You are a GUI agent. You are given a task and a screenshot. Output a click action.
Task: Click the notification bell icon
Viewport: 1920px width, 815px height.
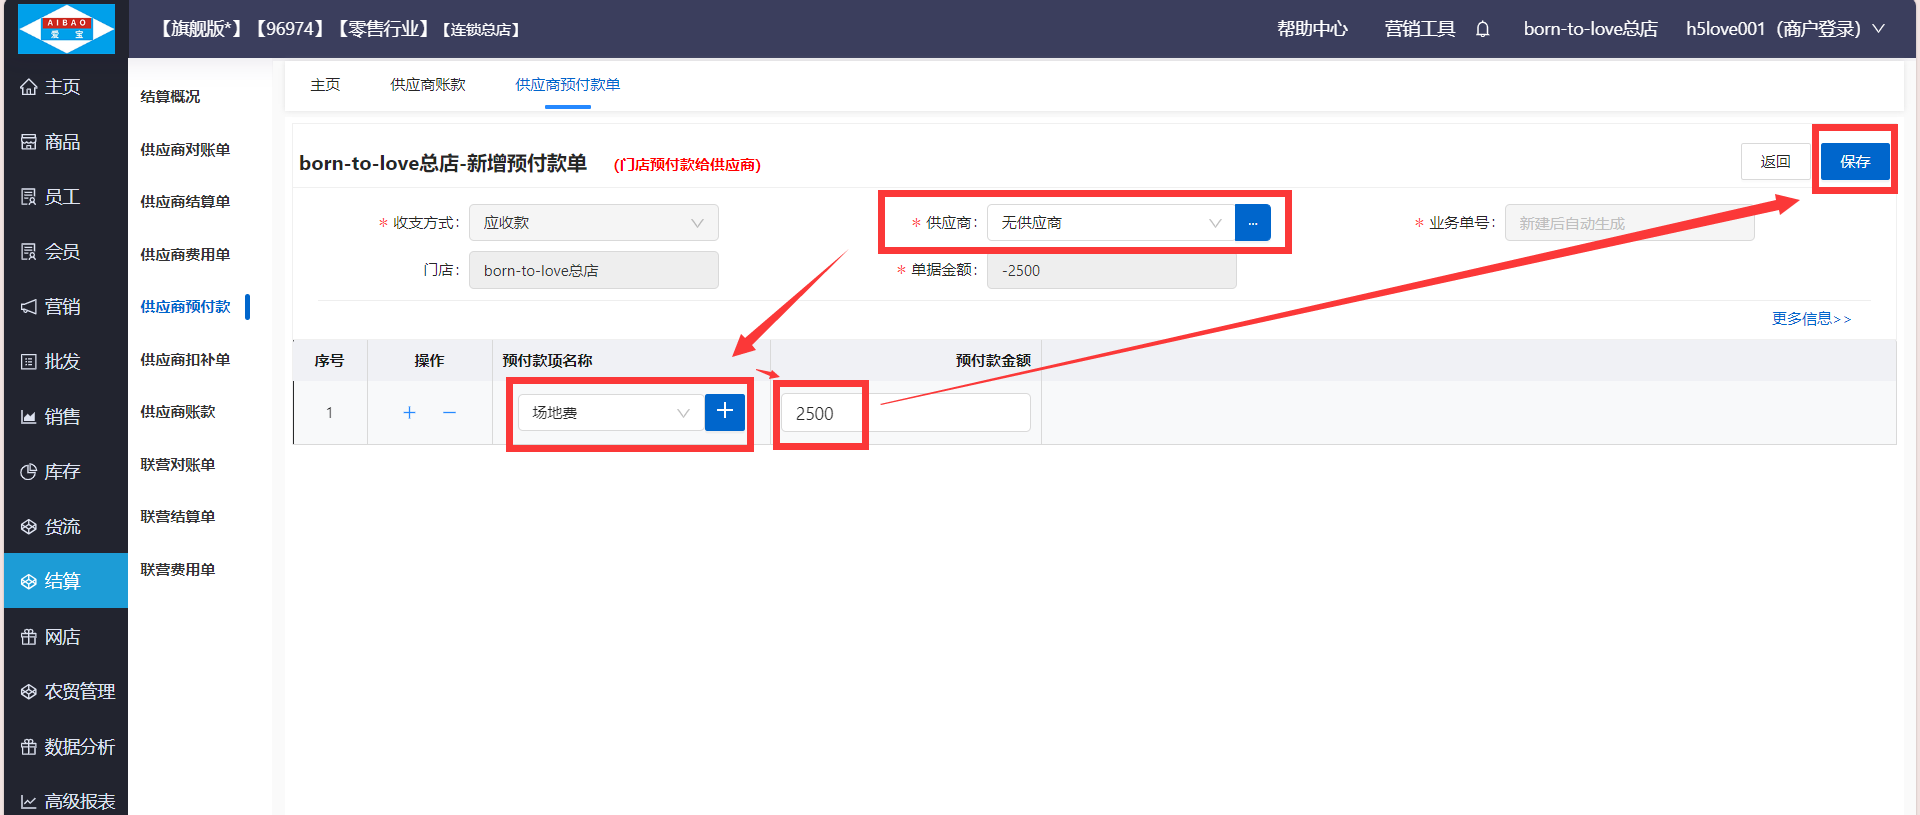tap(1482, 29)
